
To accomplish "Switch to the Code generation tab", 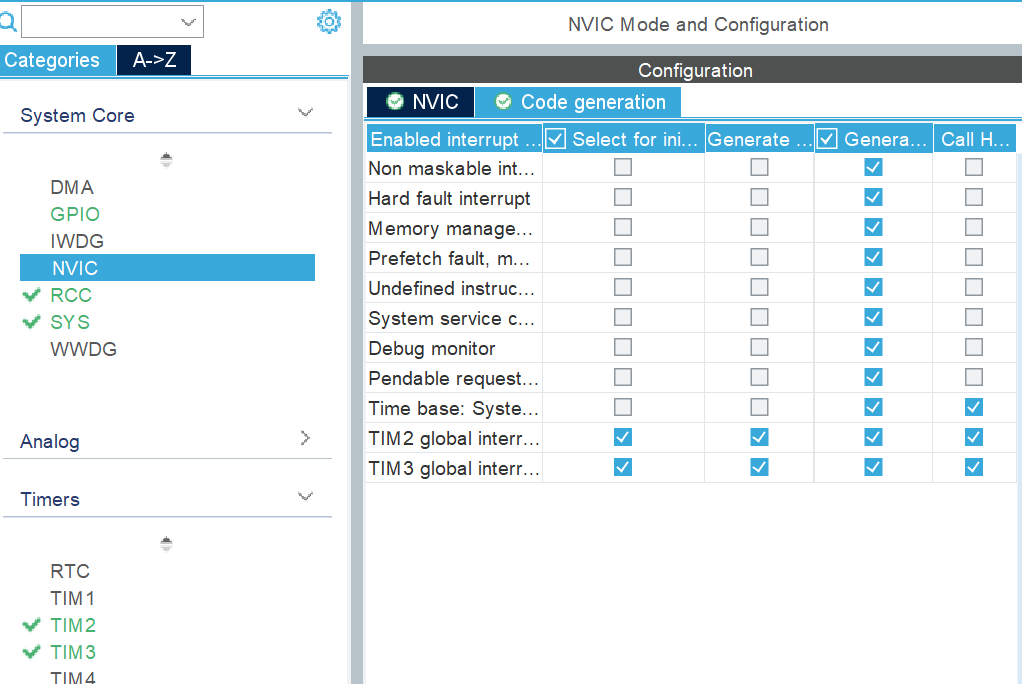I will pyautogui.click(x=578, y=102).
